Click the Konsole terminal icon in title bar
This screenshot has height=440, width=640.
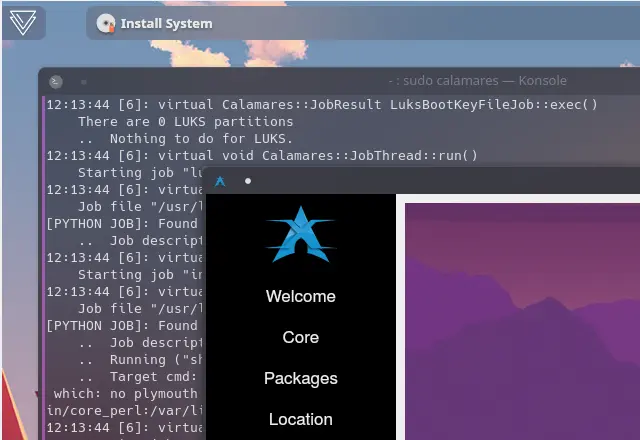coord(56,82)
